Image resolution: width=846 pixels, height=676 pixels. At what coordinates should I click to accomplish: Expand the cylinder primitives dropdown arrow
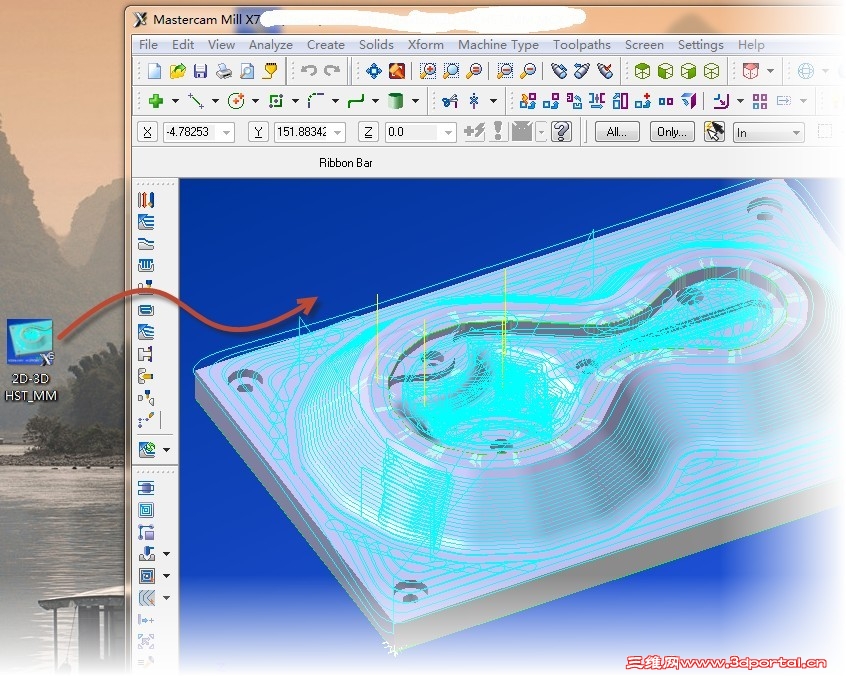click(415, 101)
